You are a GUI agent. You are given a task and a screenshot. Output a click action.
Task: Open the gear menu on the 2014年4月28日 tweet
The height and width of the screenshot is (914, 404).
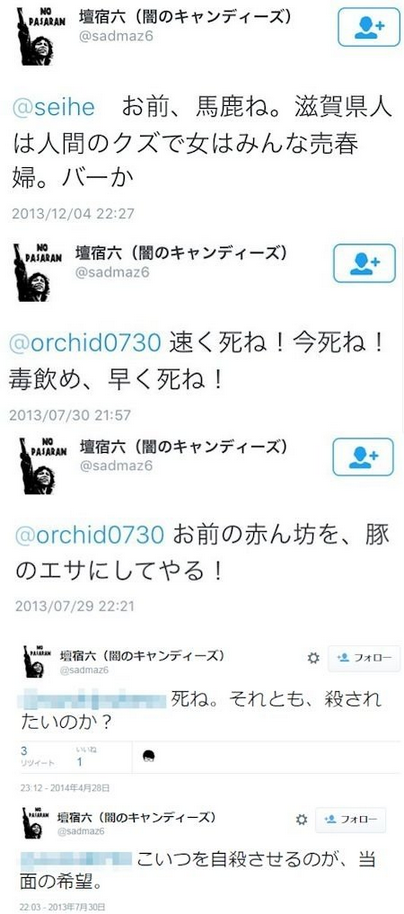(314, 658)
